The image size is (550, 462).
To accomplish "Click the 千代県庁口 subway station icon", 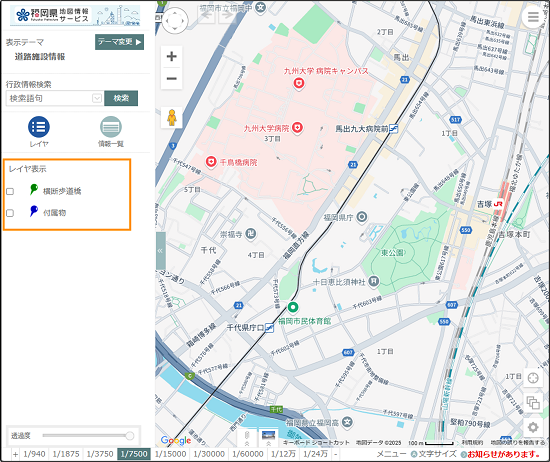I will coord(269,328).
